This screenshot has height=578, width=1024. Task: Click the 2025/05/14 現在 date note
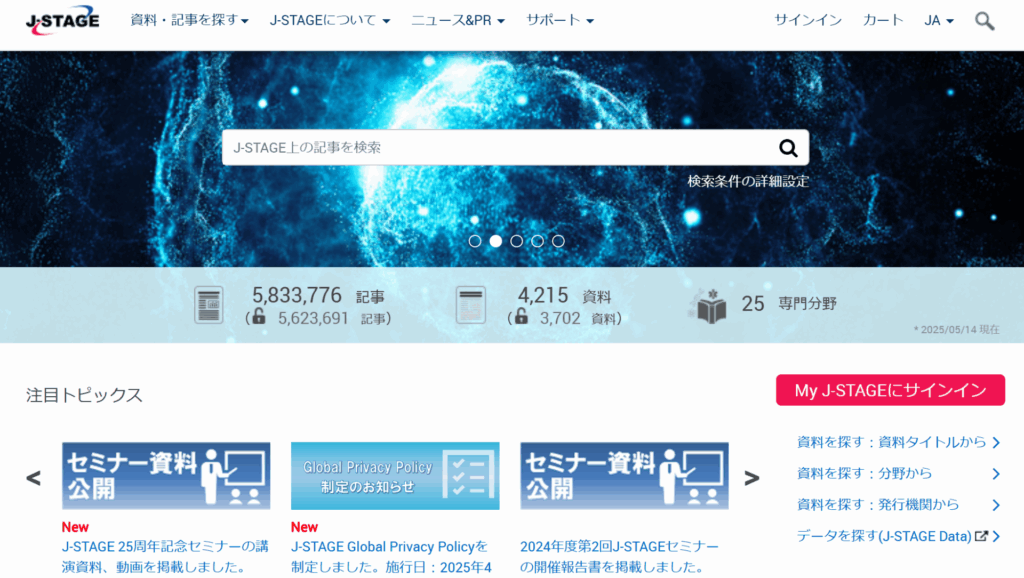click(956, 330)
